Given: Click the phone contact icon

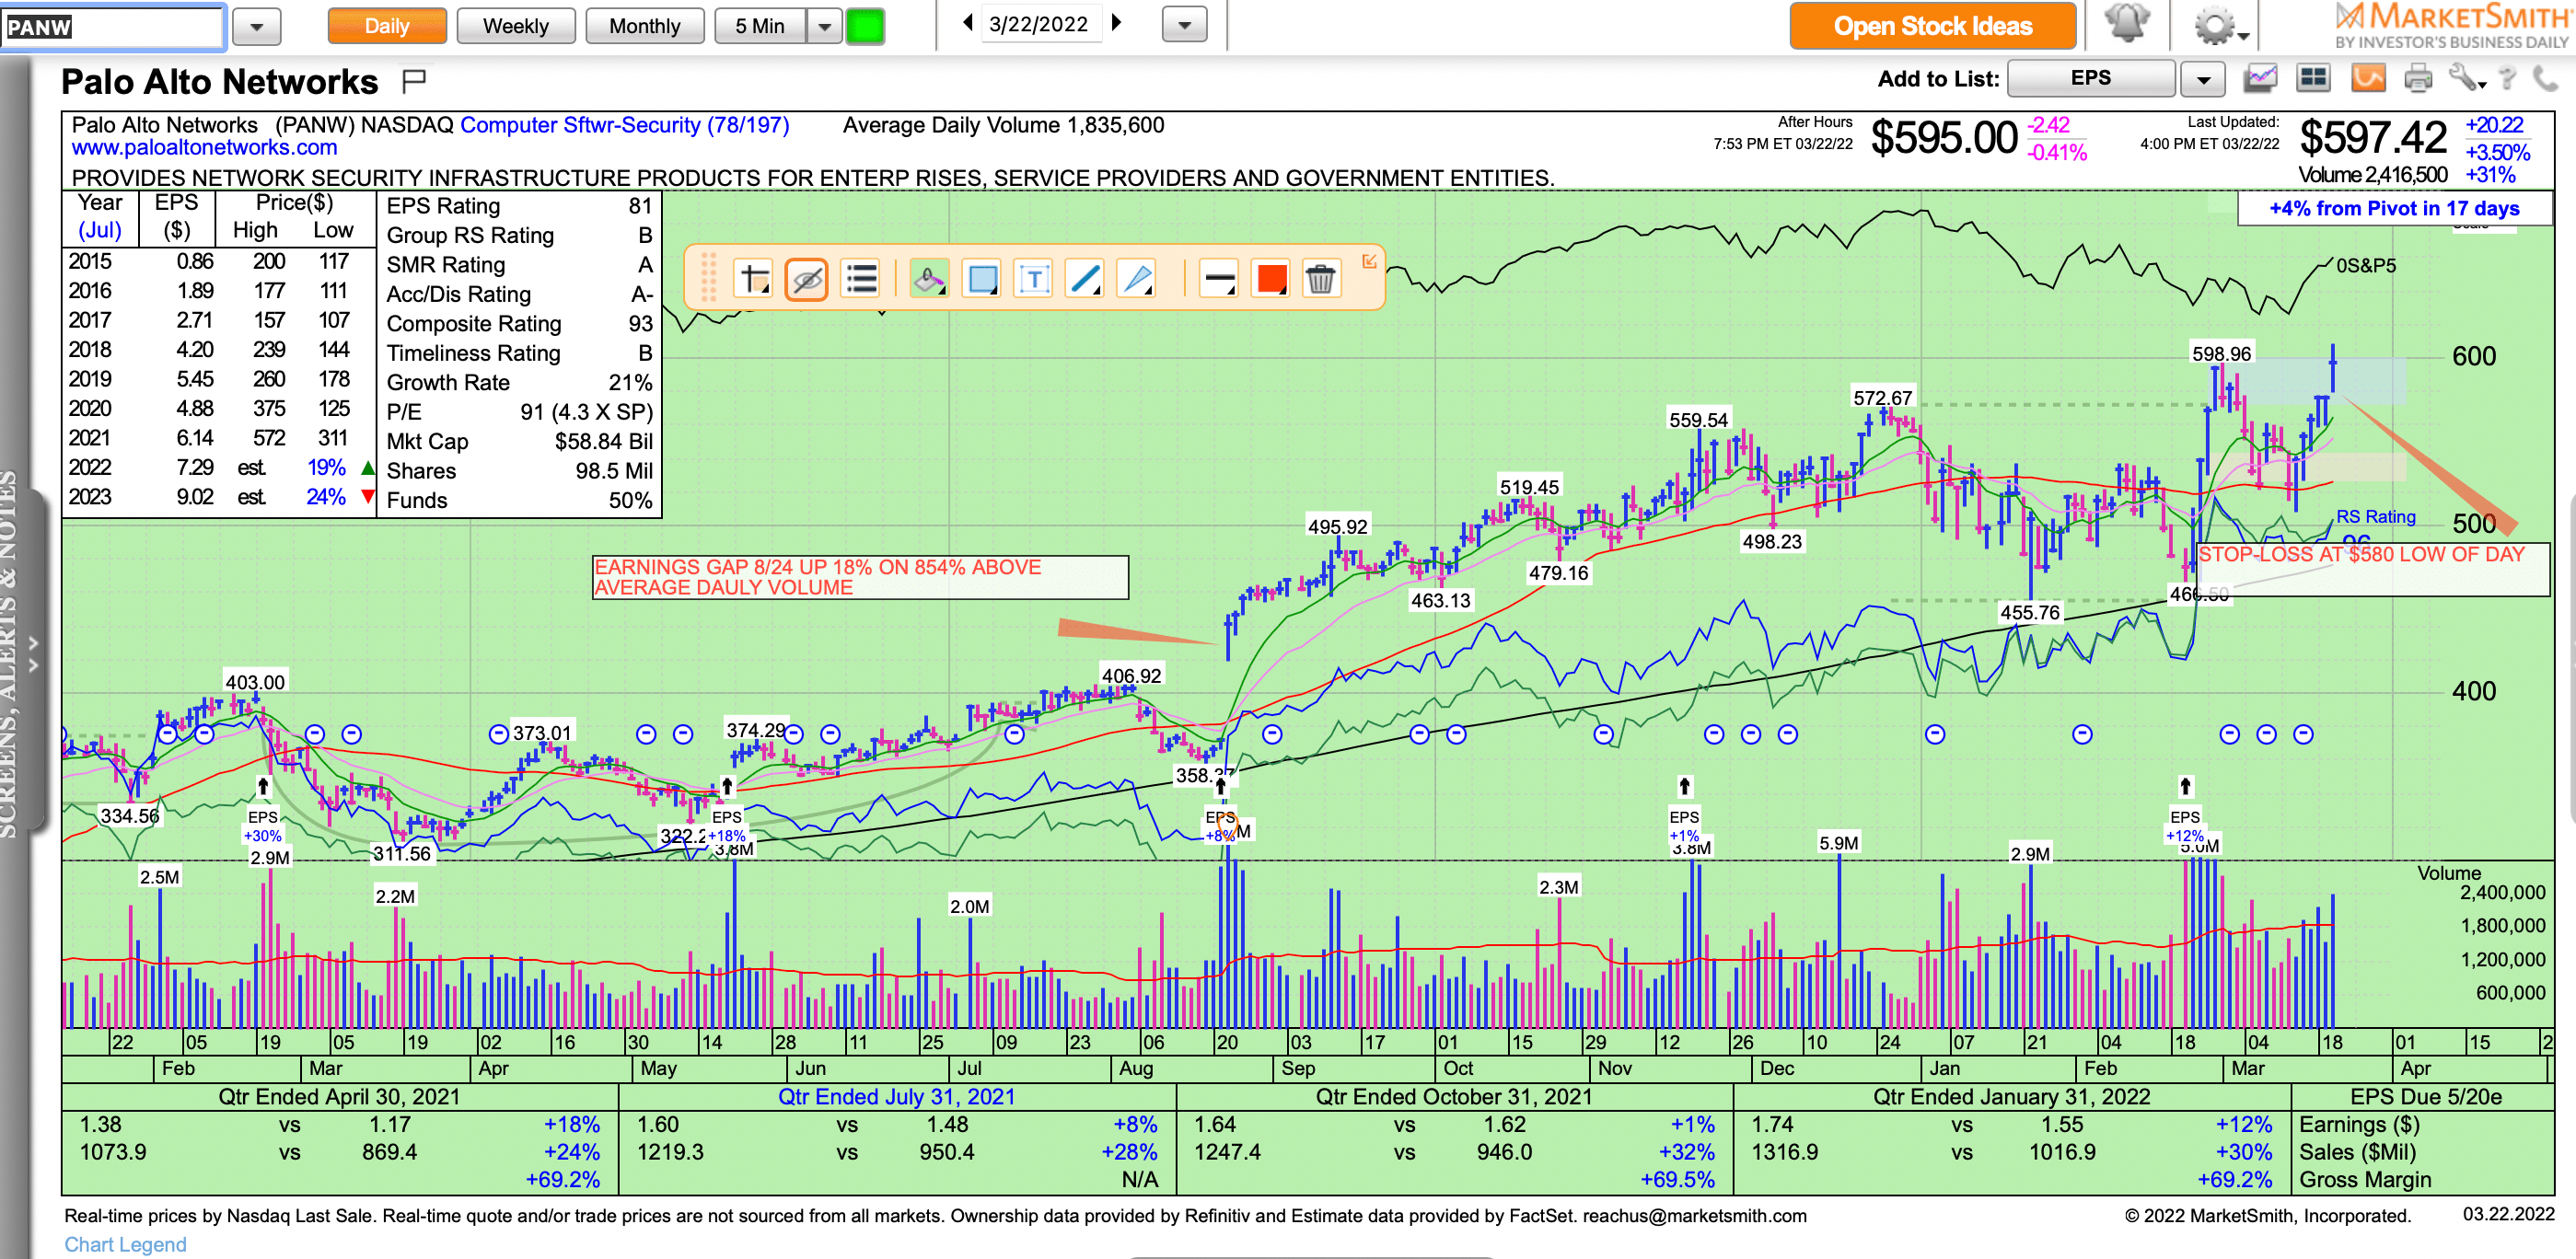Looking at the screenshot, I should click(x=2545, y=78).
